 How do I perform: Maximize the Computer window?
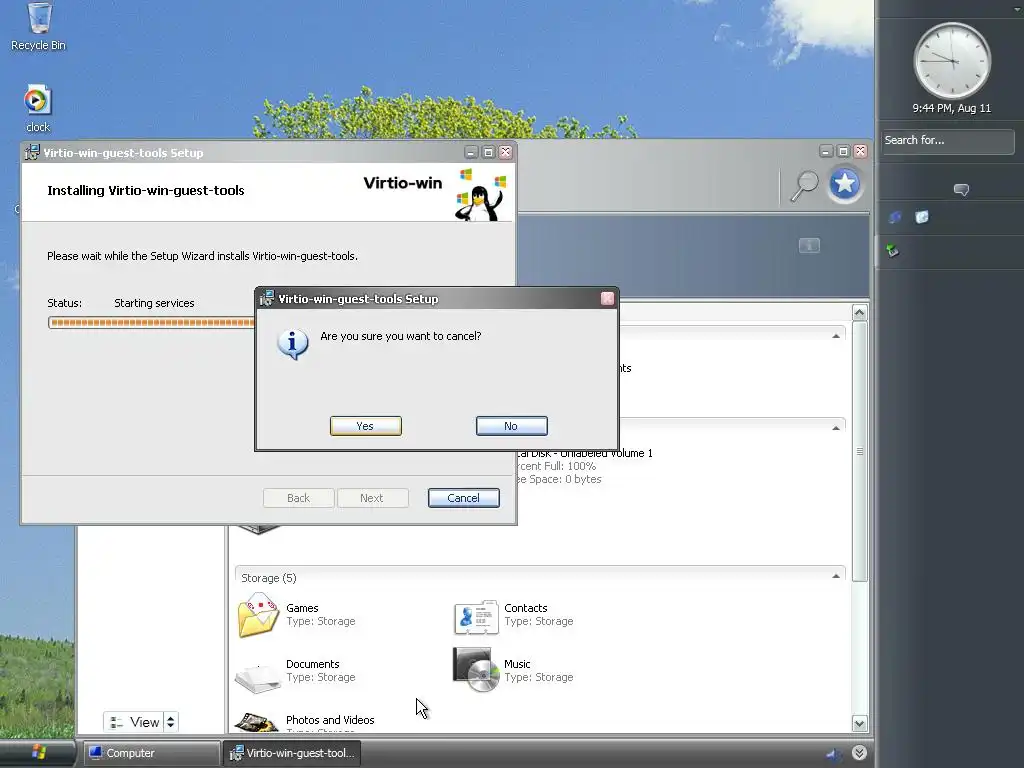843,152
